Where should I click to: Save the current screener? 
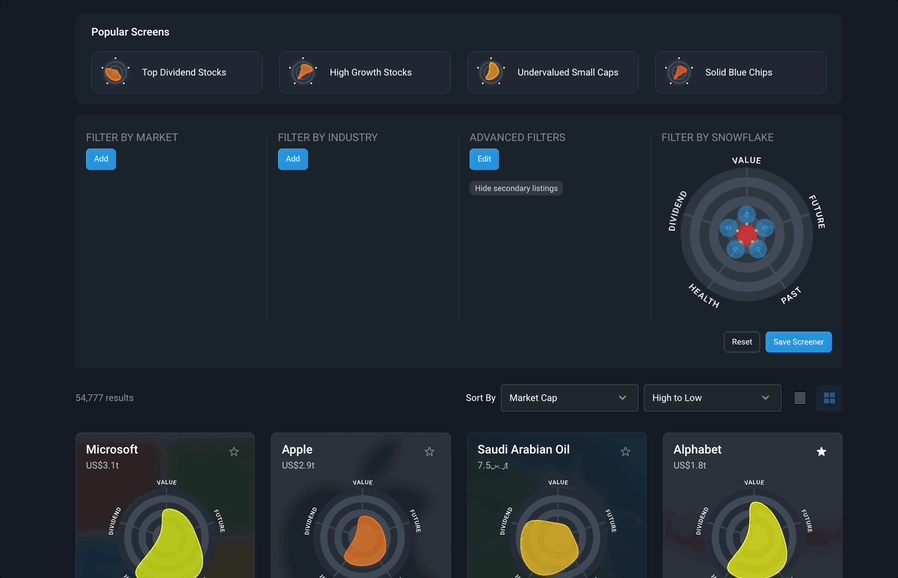tap(798, 342)
